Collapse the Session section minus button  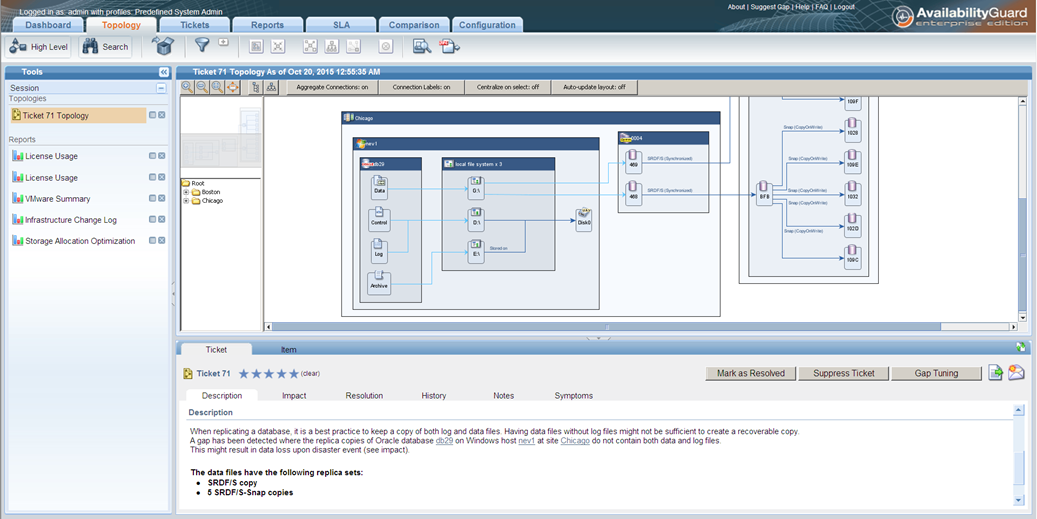161,88
